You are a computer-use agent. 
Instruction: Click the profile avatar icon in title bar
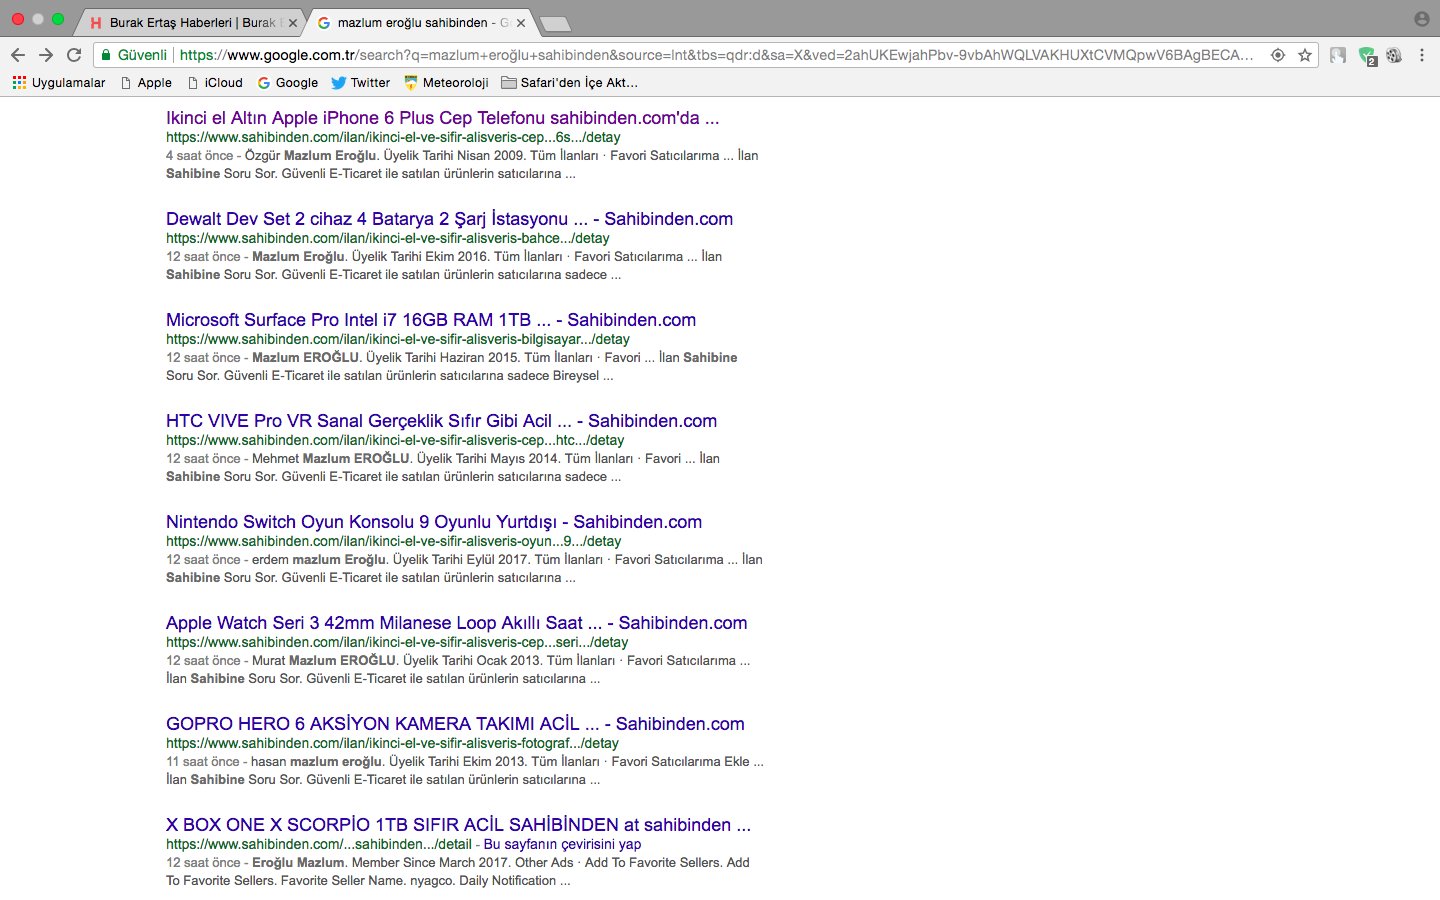pyautogui.click(x=1422, y=19)
